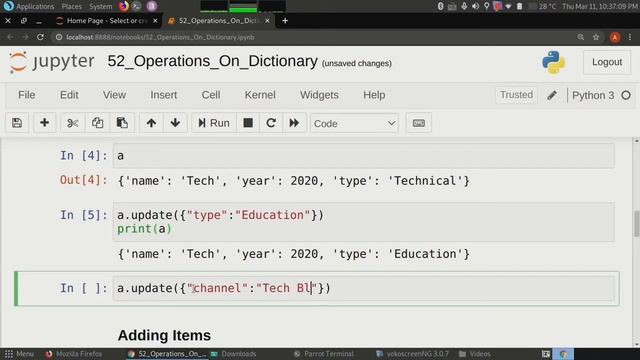Reload the page in the browser
The width and height of the screenshot is (640, 360).
click(x=40, y=37)
